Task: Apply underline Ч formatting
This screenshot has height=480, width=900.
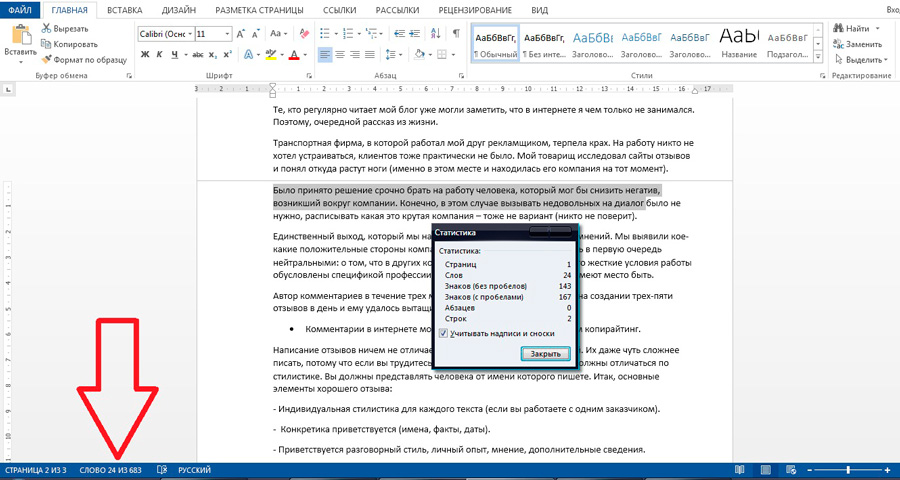Action: (x=174, y=55)
